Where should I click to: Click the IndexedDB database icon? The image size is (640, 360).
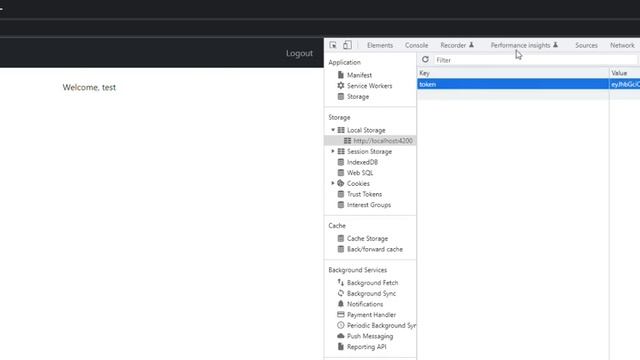pyautogui.click(x=341, y=162)
